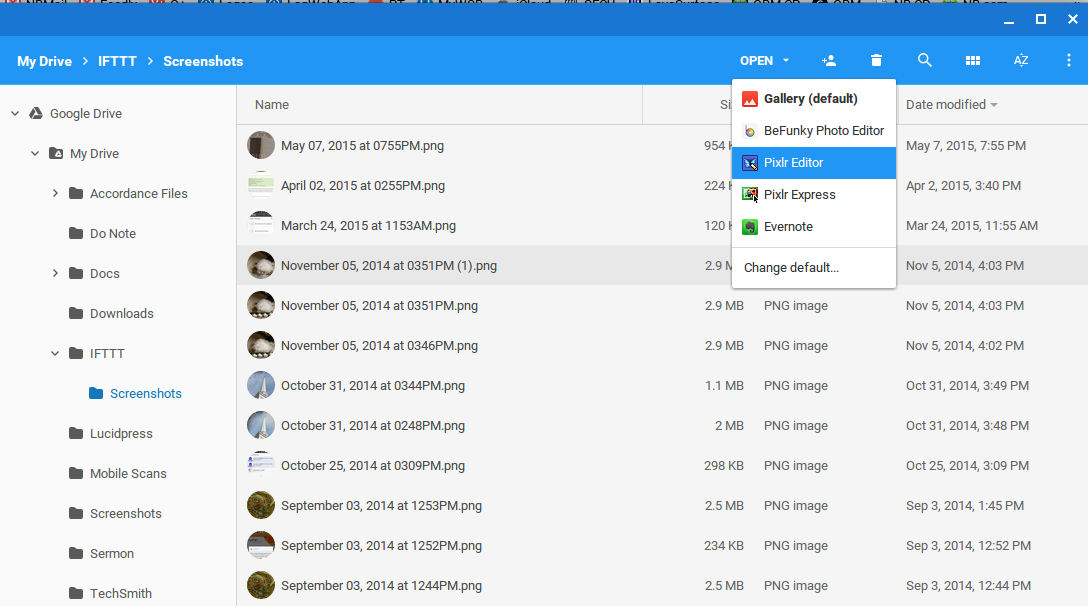Open Mobile Scans folder label in sidebar
The width and height of the screenshot is (1088, 606).
pyautogui.click(x=128, y=473)
